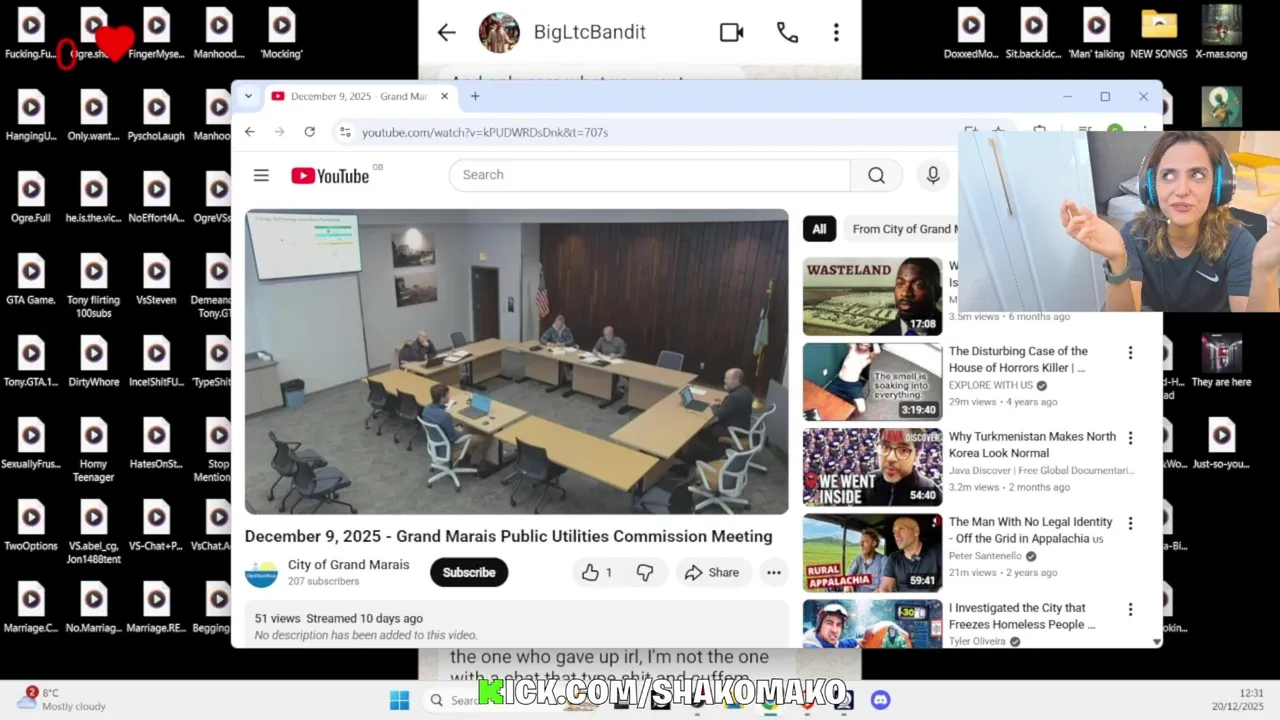Viewport: 1280px width, 720px height.
Task: Open weather widget showing 8°C
Action: [x=62, y=699]
